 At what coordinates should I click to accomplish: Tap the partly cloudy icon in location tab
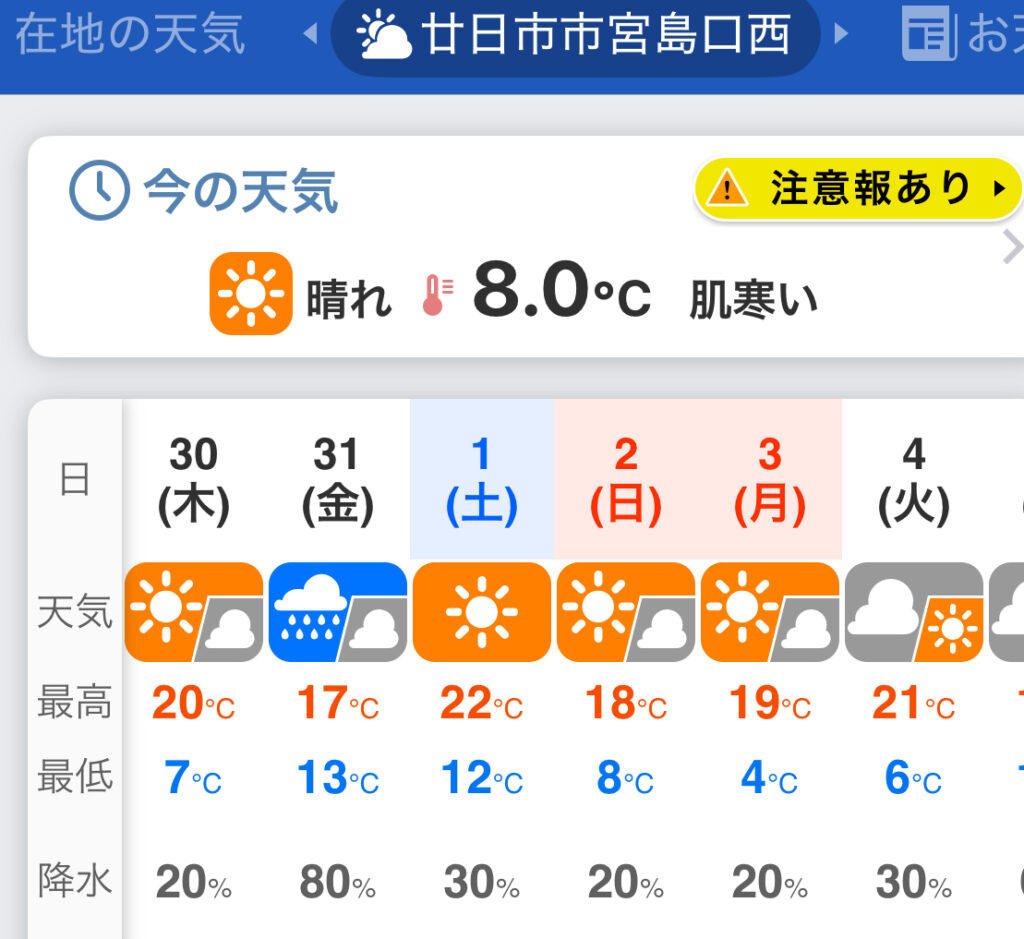click(386, 36)
